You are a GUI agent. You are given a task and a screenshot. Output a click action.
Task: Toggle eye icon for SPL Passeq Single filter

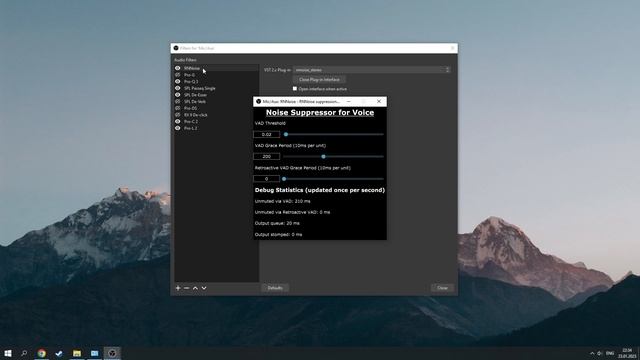tap(178, 88)
